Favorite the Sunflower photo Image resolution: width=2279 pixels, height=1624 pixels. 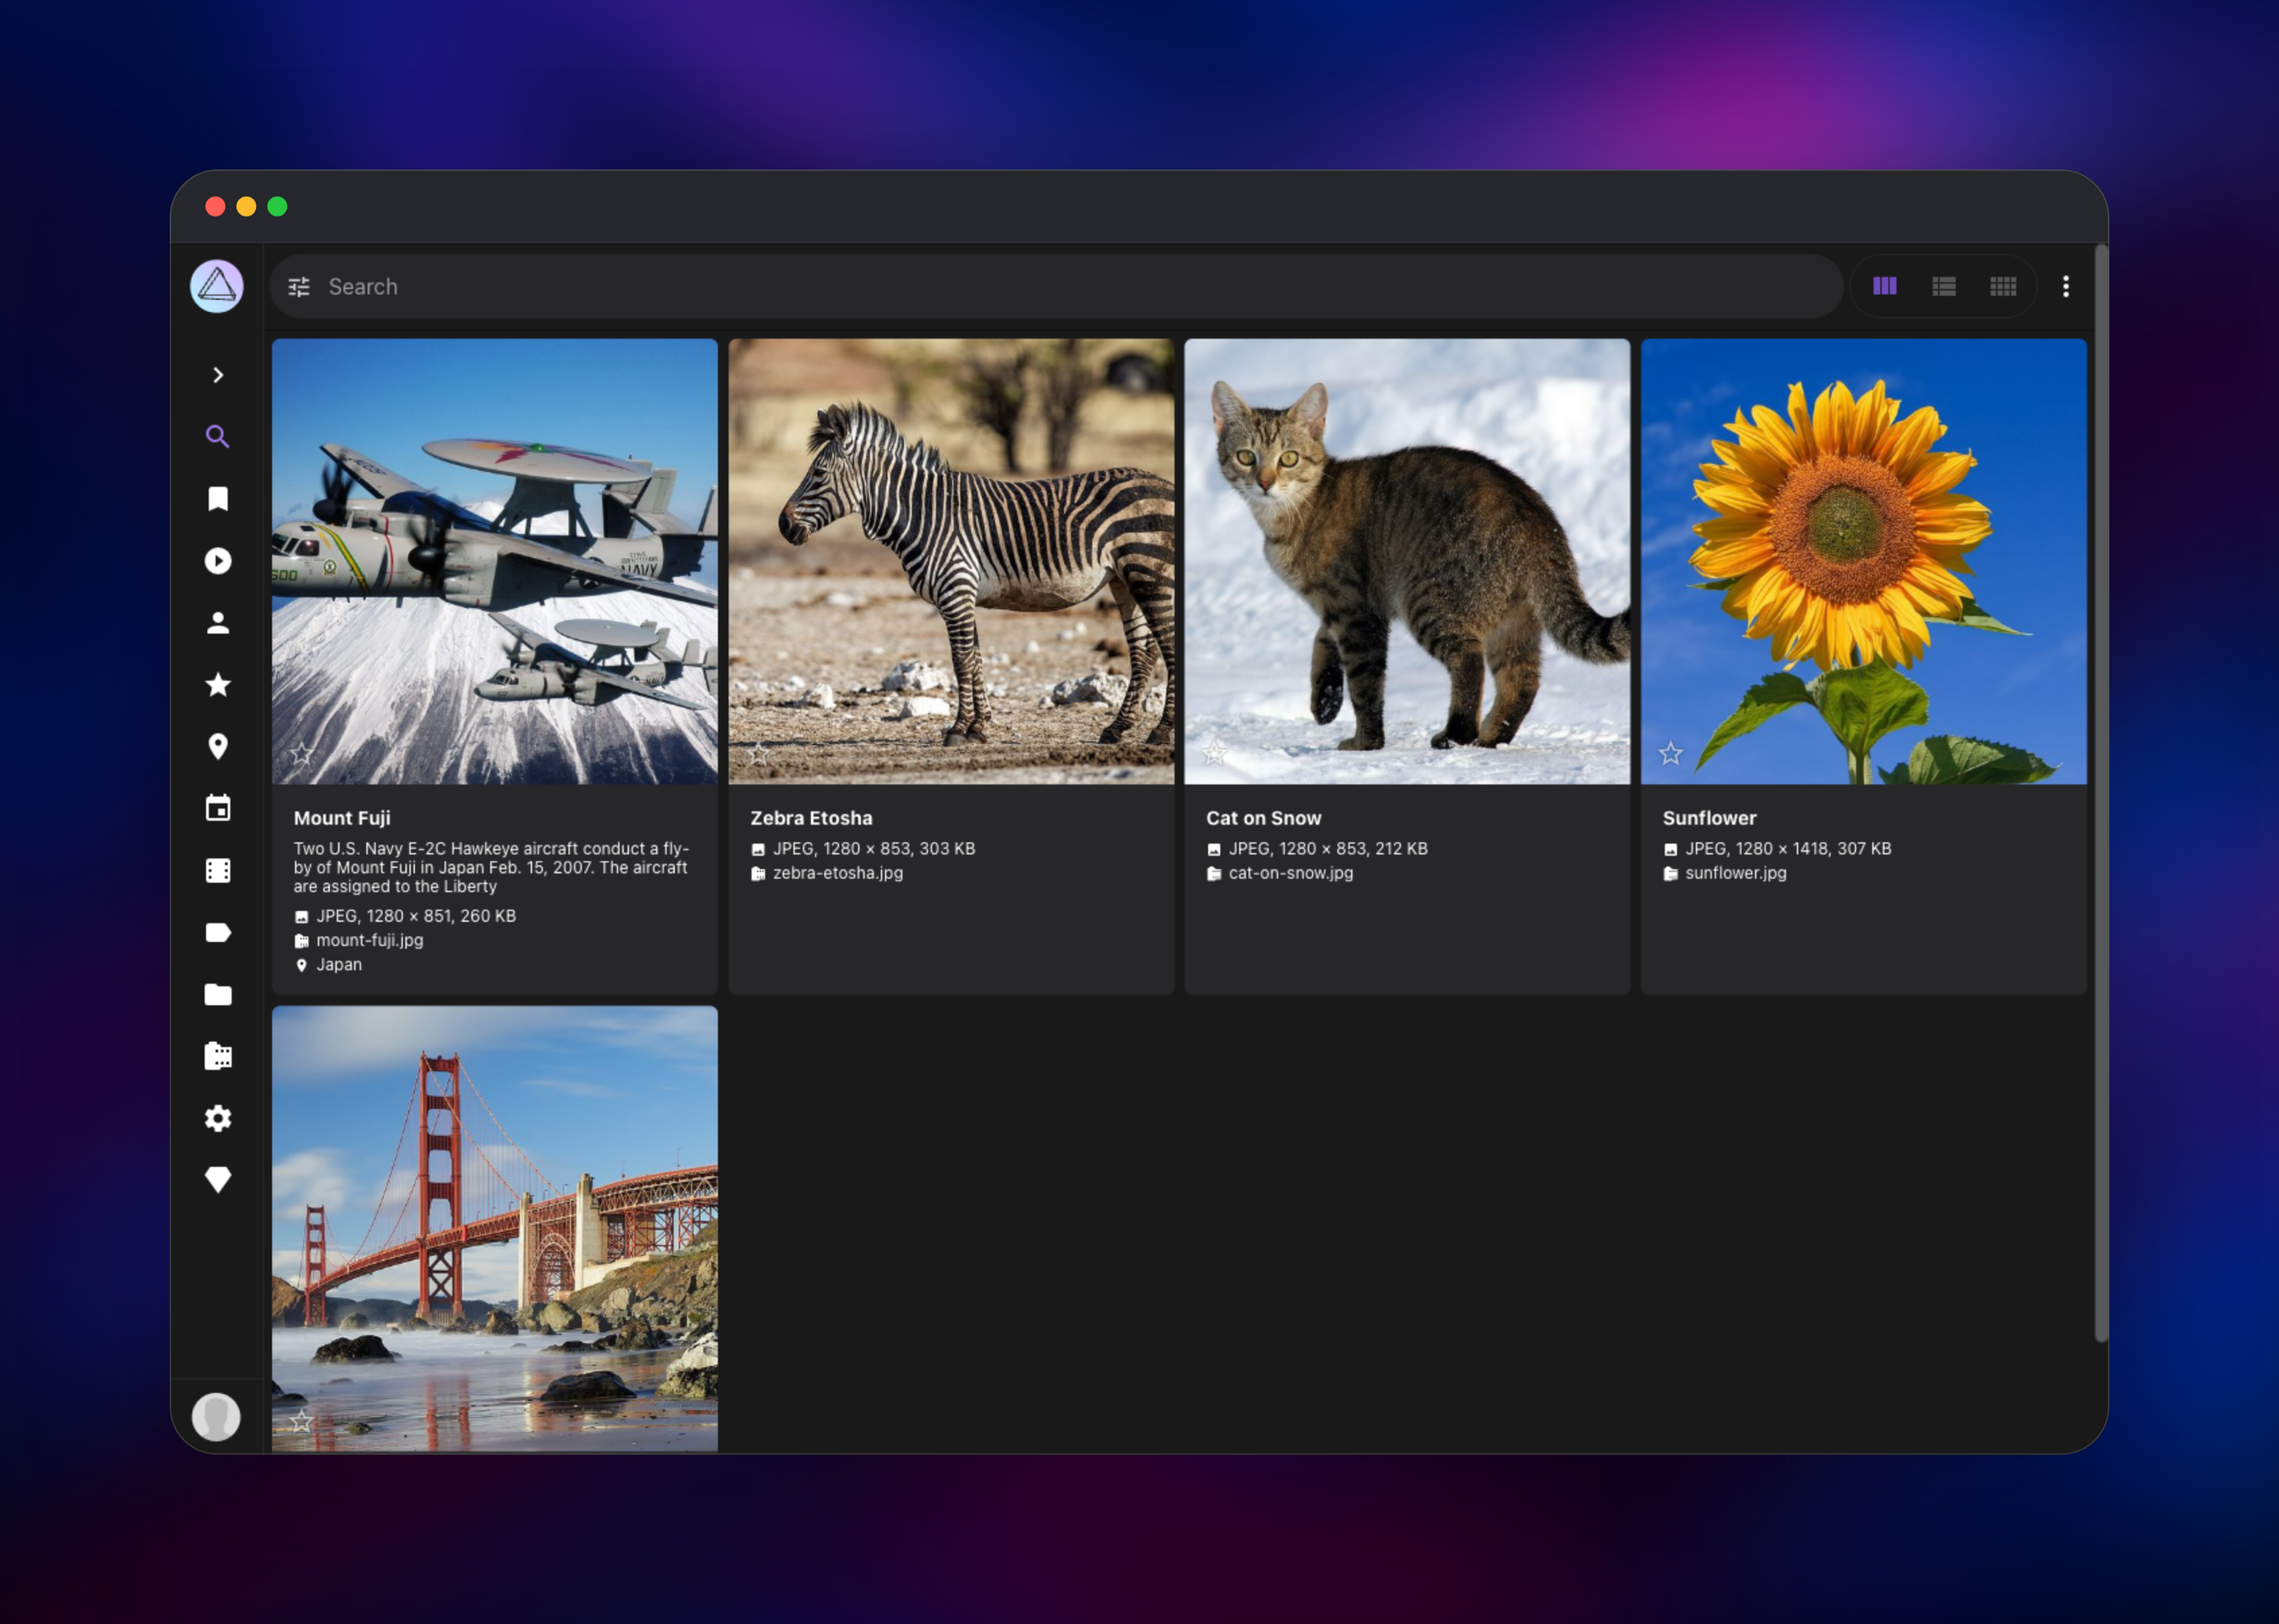(x=1671, y=753)
